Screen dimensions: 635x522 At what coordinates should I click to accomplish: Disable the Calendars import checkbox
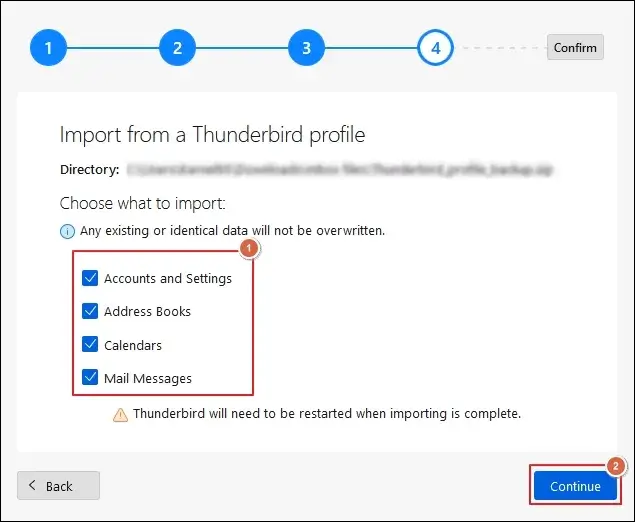90,344
